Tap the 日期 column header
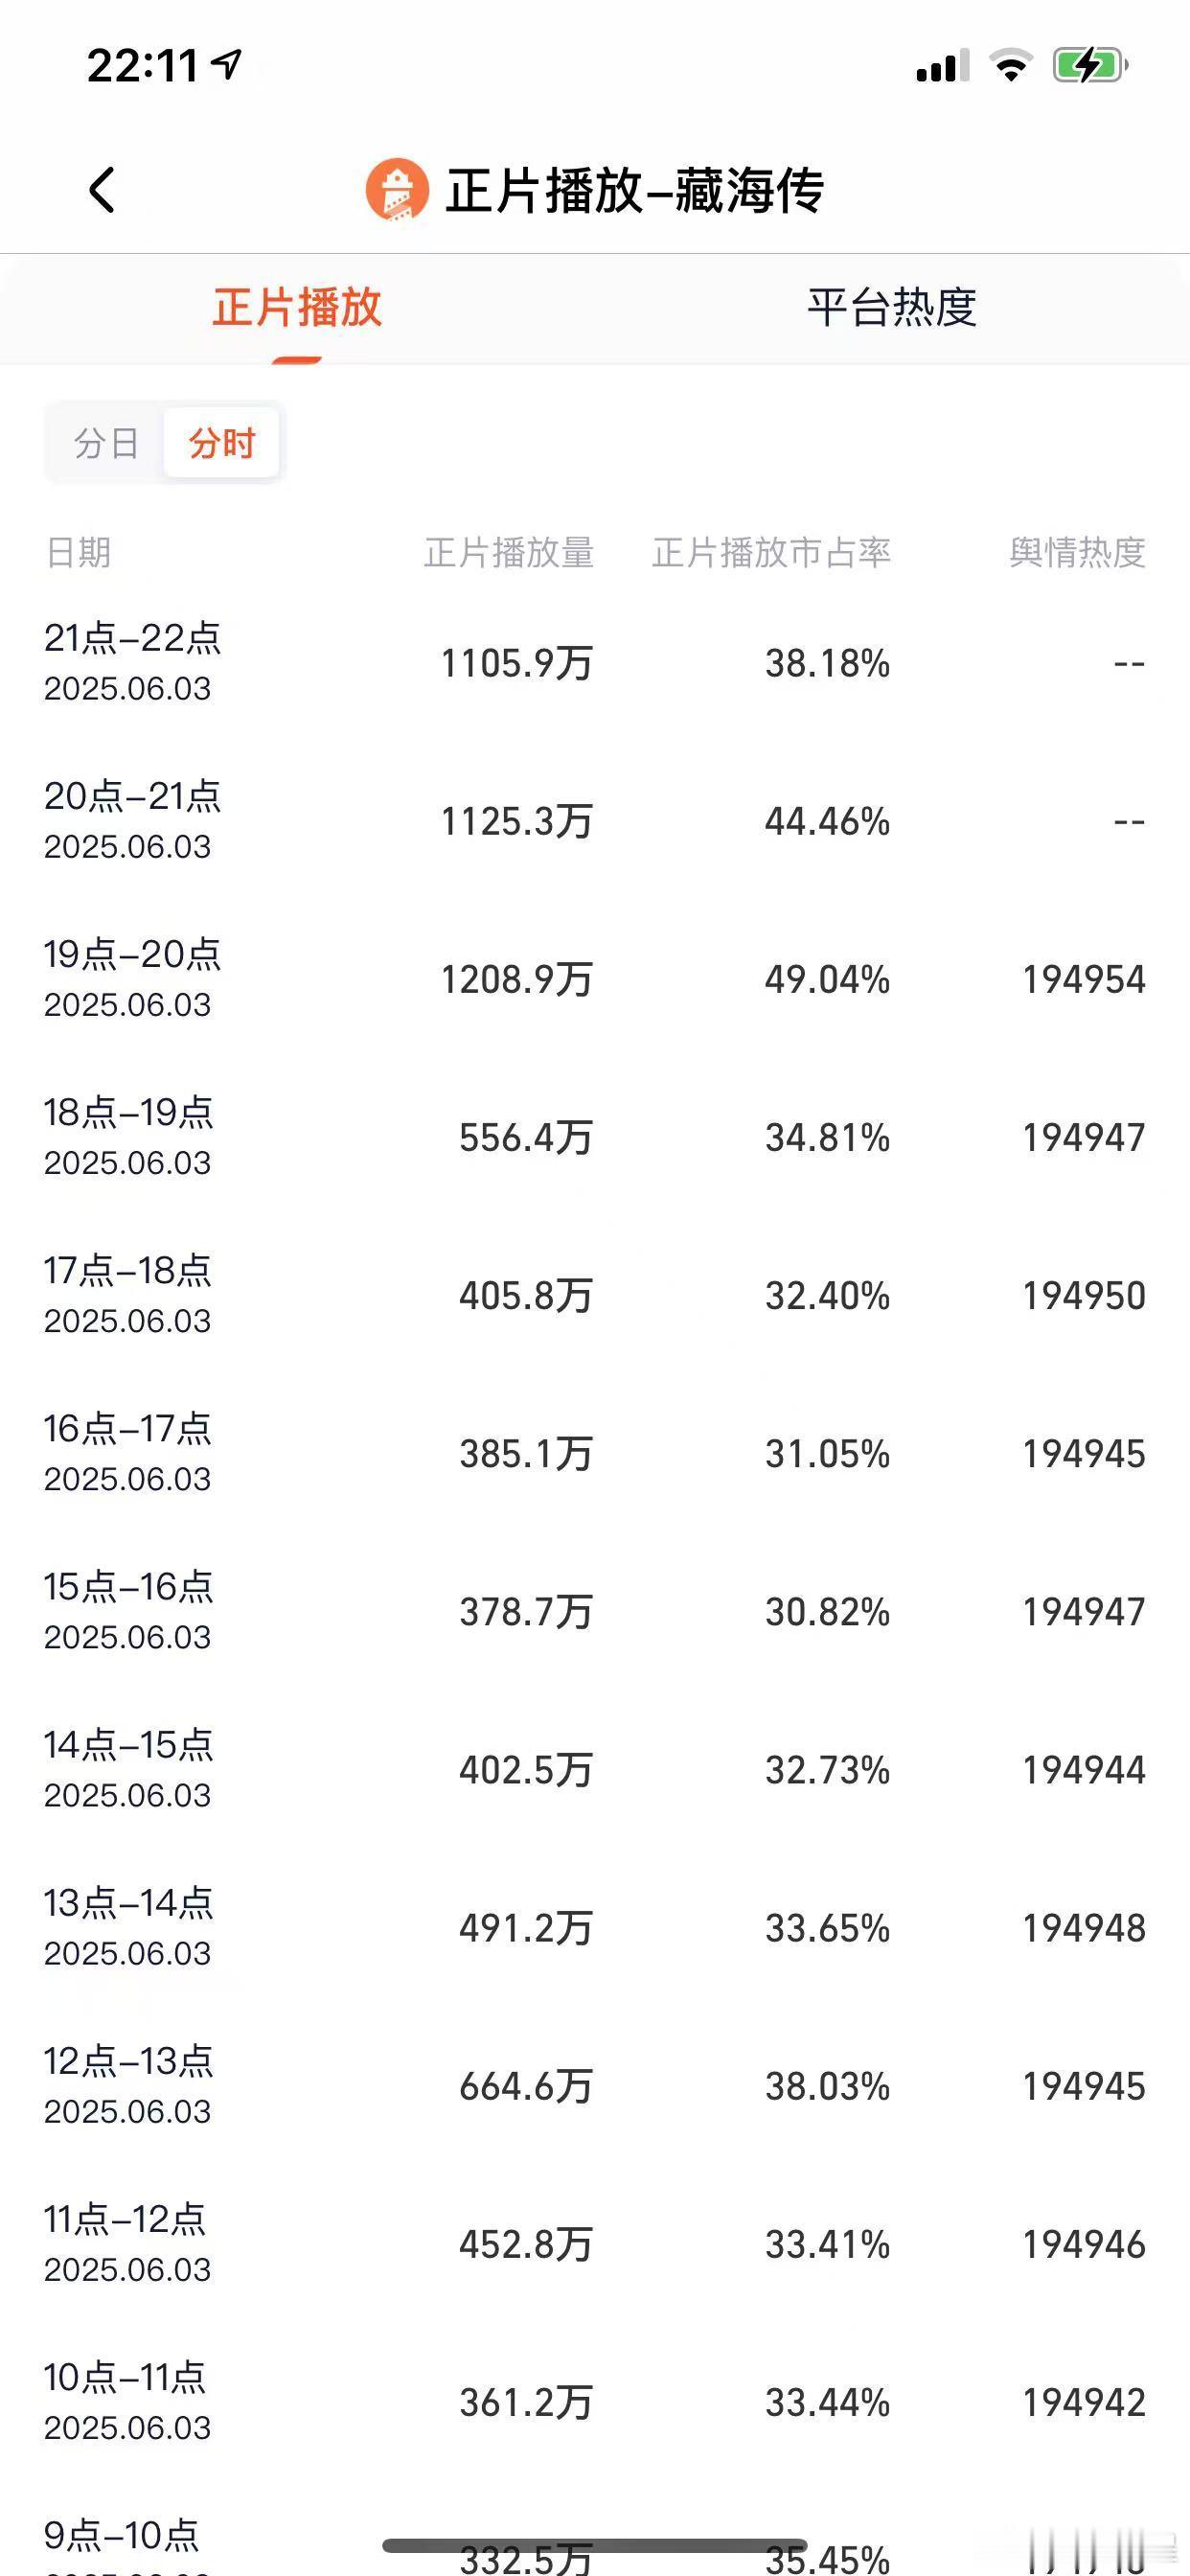Image resolution: width=1190 pixels, height=2576 pixels. pos(78,552)
